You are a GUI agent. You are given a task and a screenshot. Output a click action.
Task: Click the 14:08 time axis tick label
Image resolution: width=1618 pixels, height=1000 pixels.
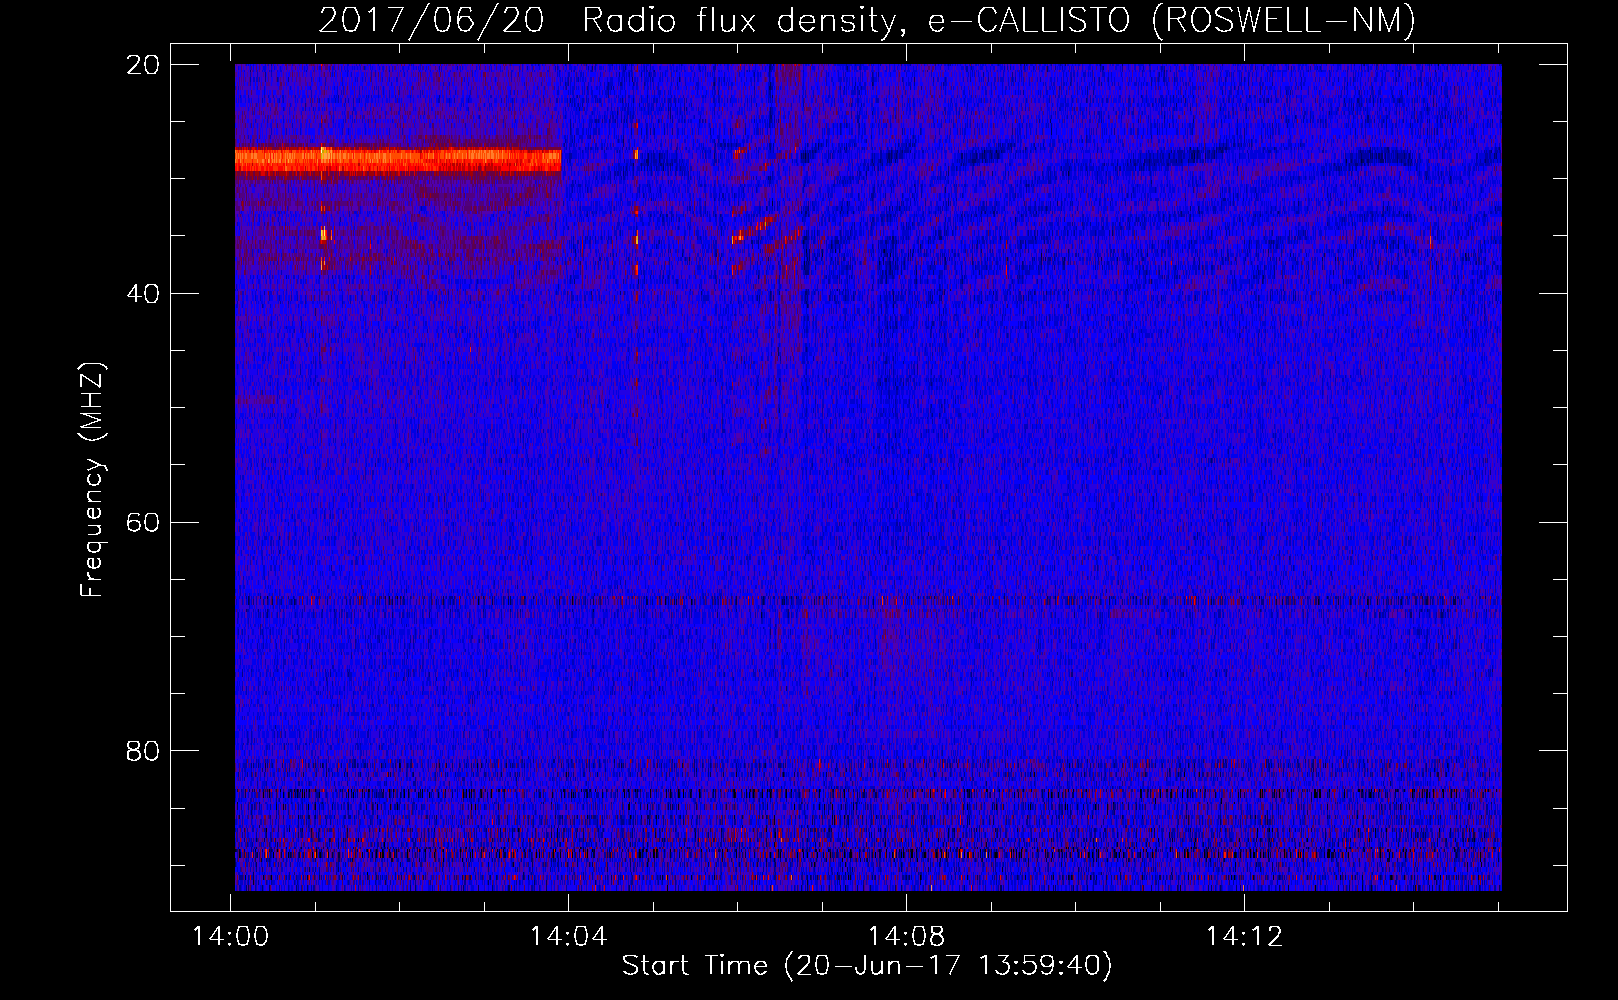click(x=906, y=937)
